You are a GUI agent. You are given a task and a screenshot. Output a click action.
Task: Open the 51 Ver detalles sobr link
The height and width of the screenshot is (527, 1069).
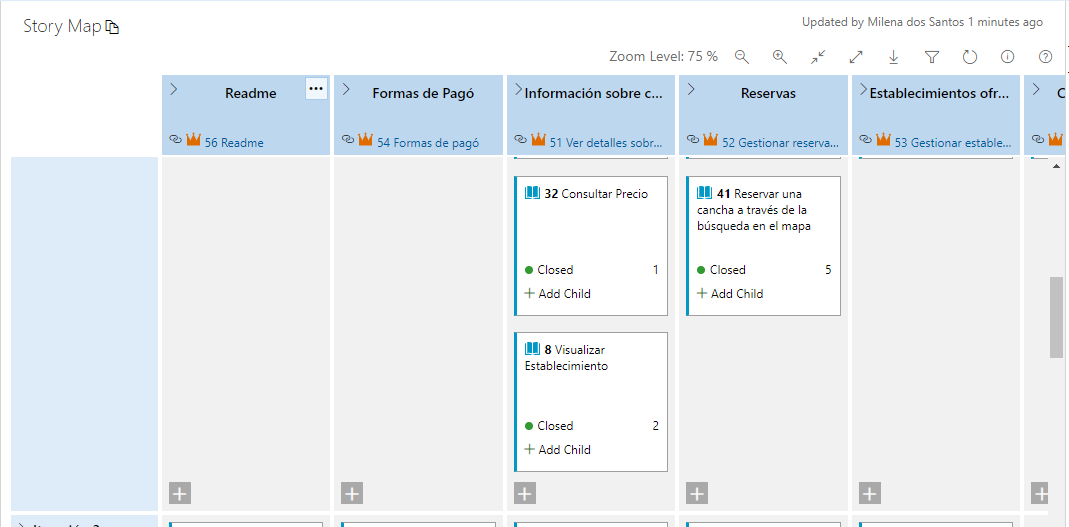coord(608,143)
